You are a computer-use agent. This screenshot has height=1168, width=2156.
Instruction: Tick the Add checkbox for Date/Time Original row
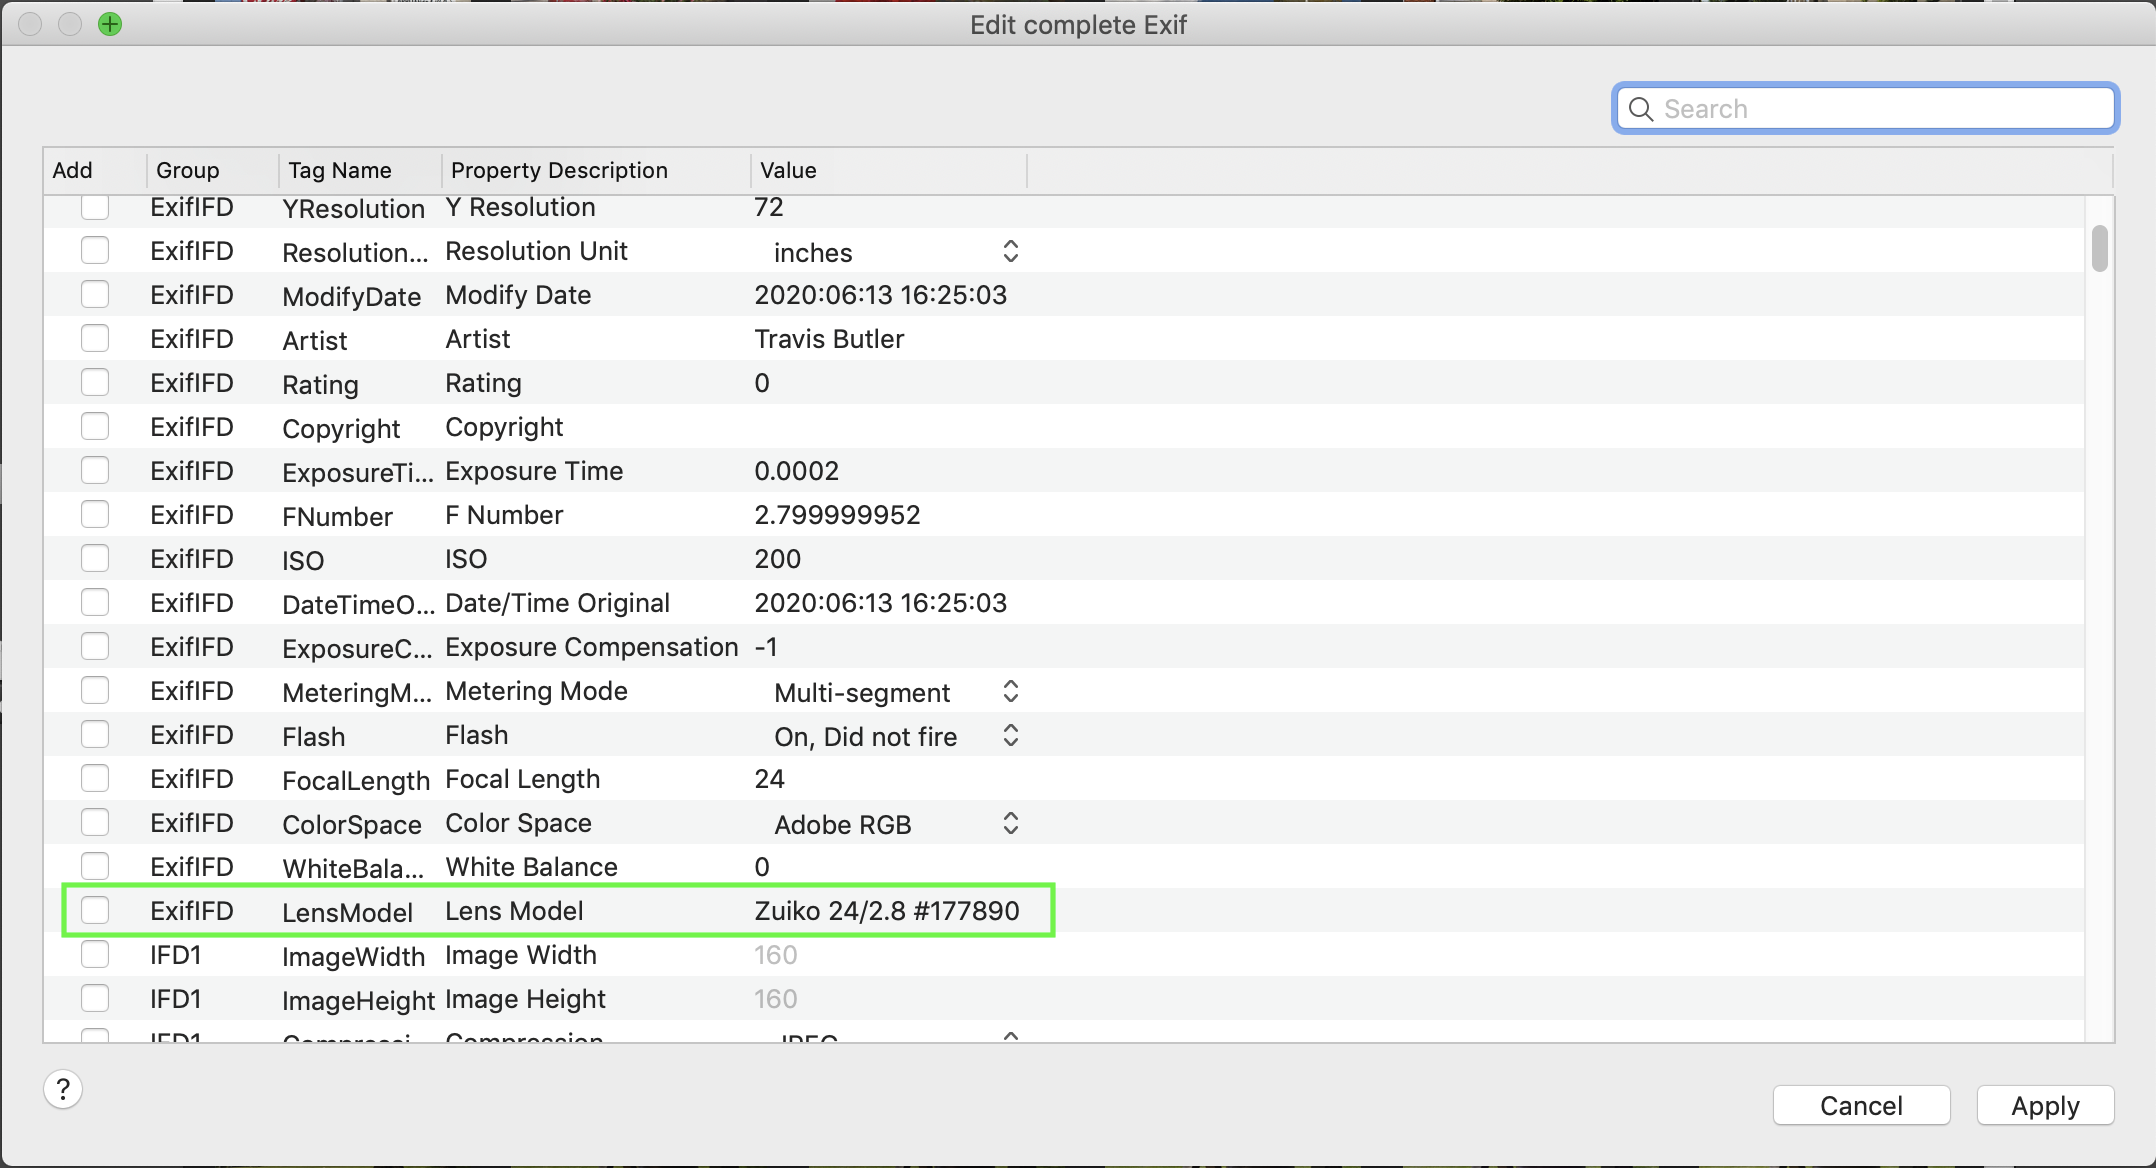coord(95,602)
